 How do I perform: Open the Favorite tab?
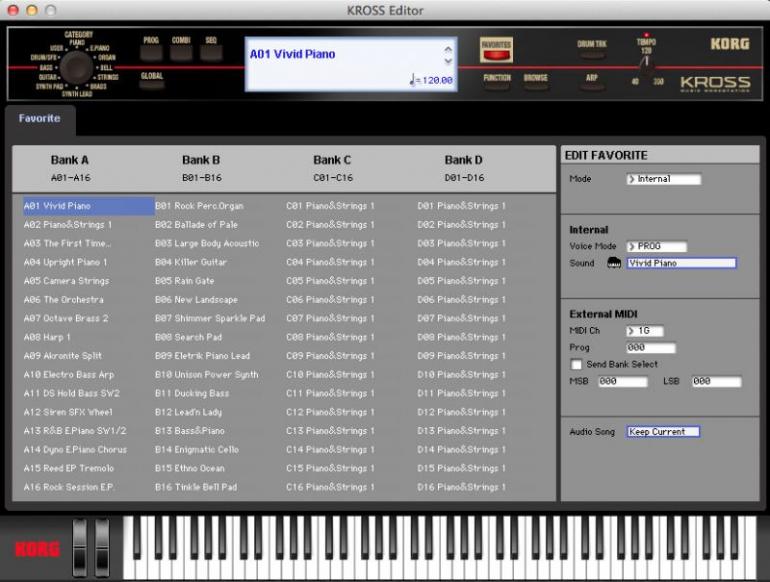[x=40, y=118]
